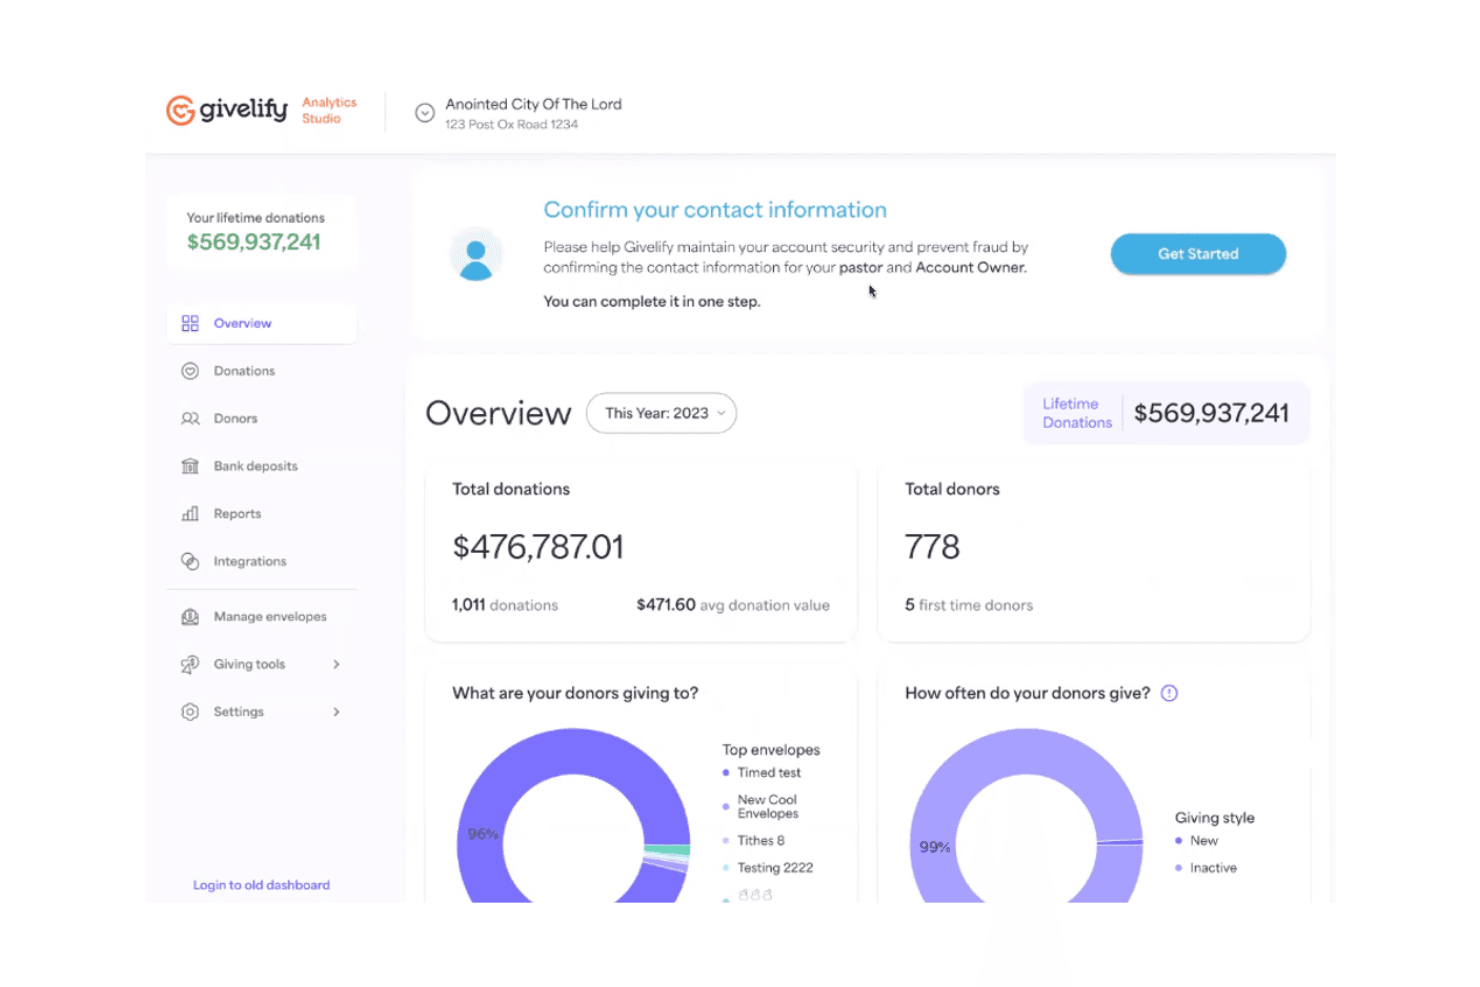
Task: Click the info icon beside donor frequency
Action: tap(1169, 693)
